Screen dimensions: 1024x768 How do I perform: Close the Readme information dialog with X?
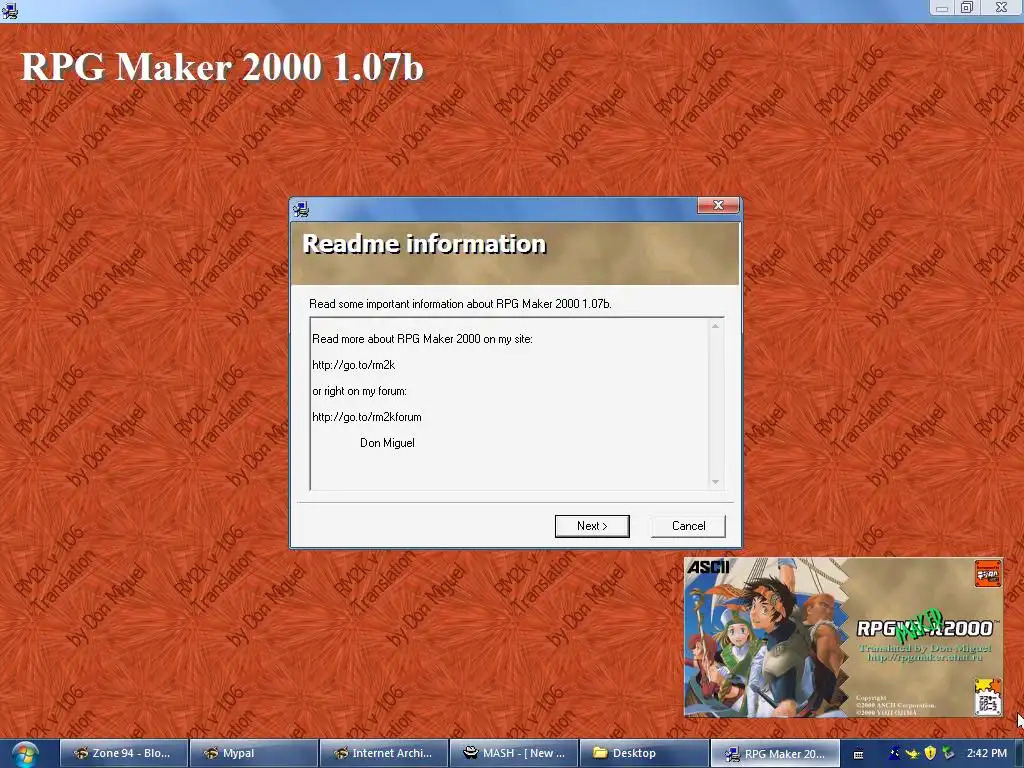pos(718,205)
